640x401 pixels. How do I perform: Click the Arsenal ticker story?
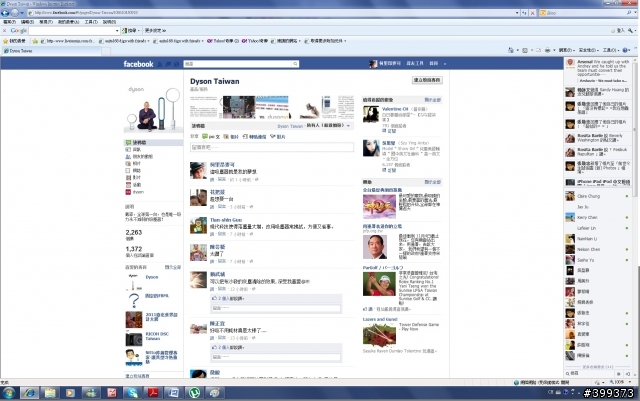click(598, 70)
